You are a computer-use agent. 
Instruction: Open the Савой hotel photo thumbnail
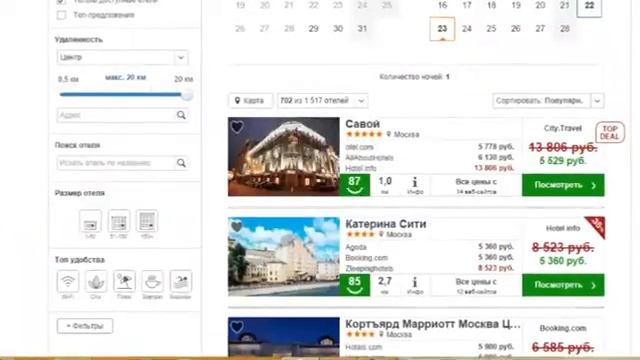pyautogui.click(x=284, y=157)
